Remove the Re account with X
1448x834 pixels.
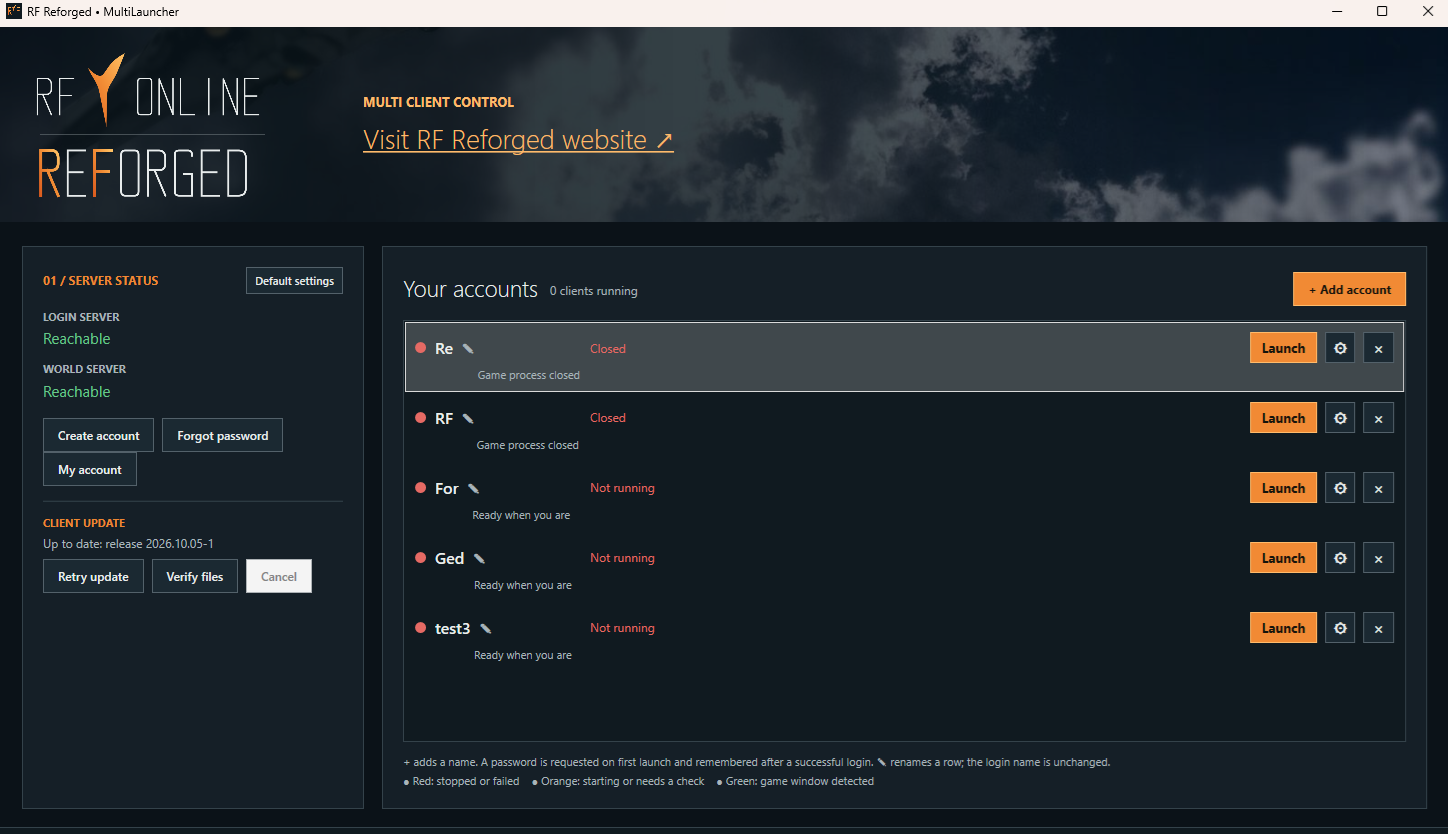coord(1378,348)
